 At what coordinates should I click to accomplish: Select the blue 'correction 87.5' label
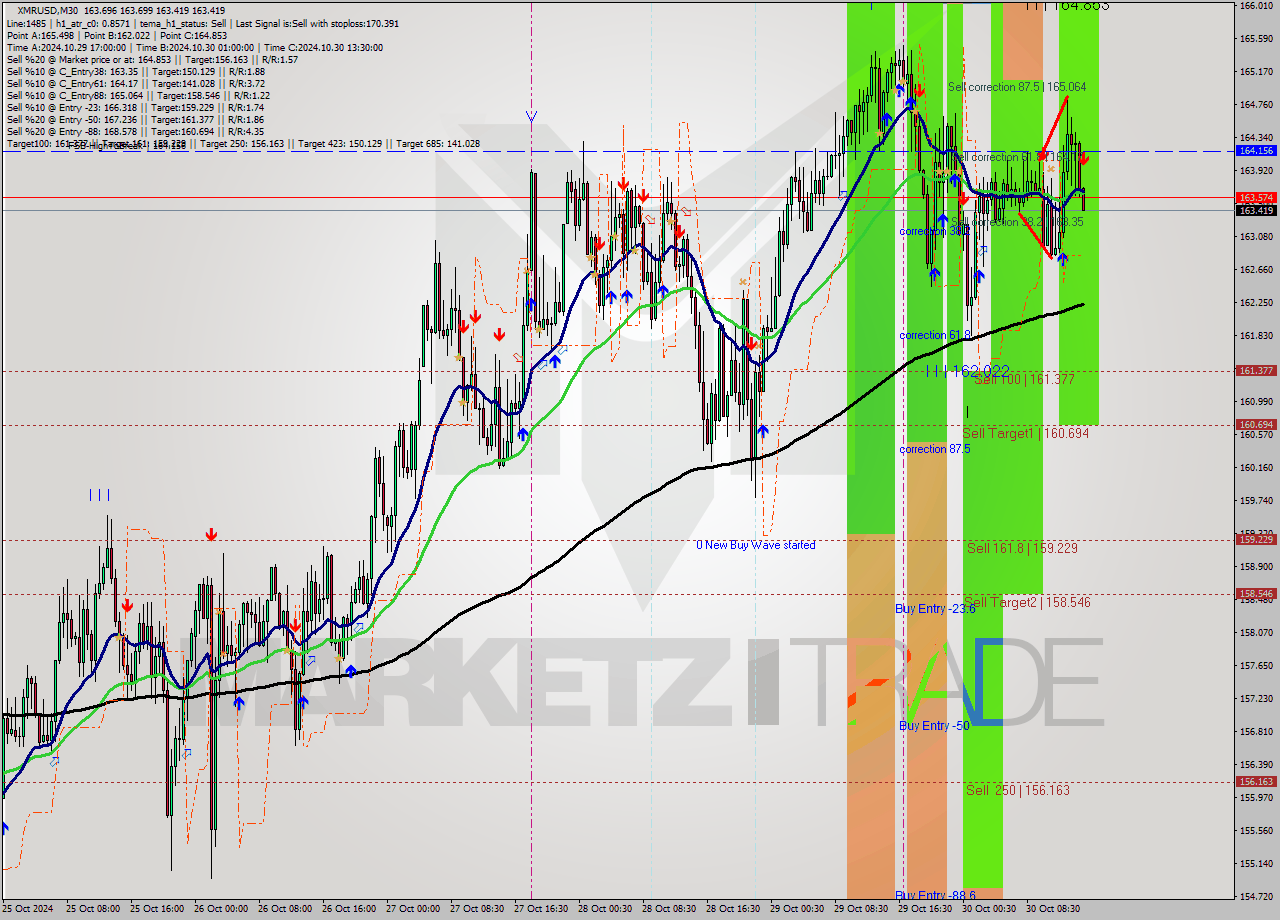click(936, 450)
